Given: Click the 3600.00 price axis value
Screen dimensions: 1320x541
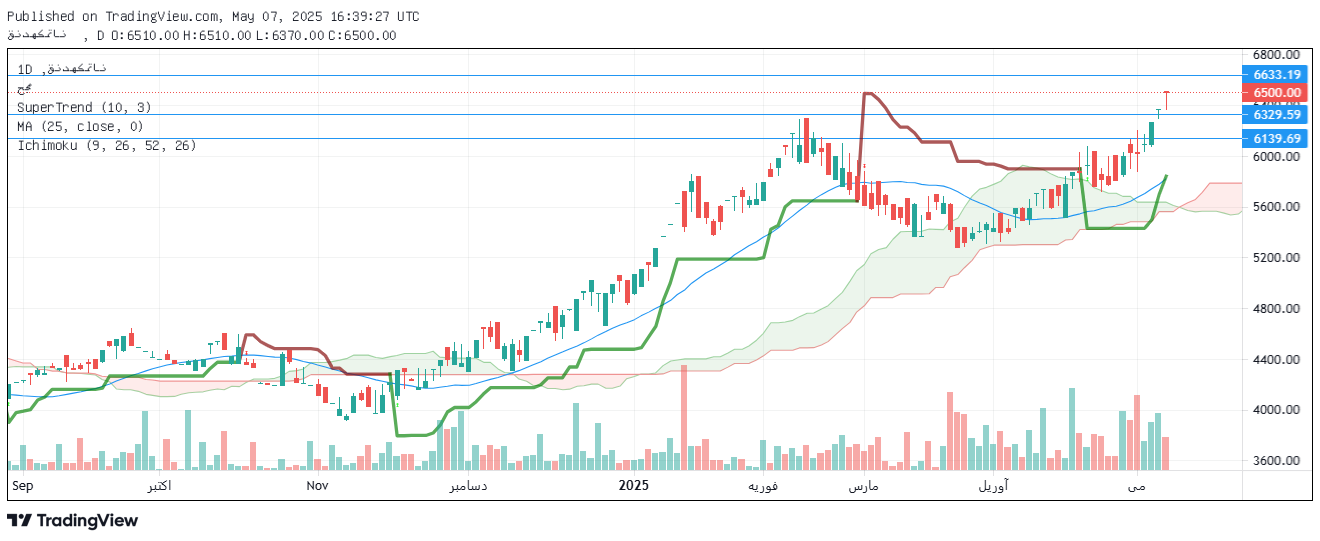Looking at the screenshot, I should 1276,461.
